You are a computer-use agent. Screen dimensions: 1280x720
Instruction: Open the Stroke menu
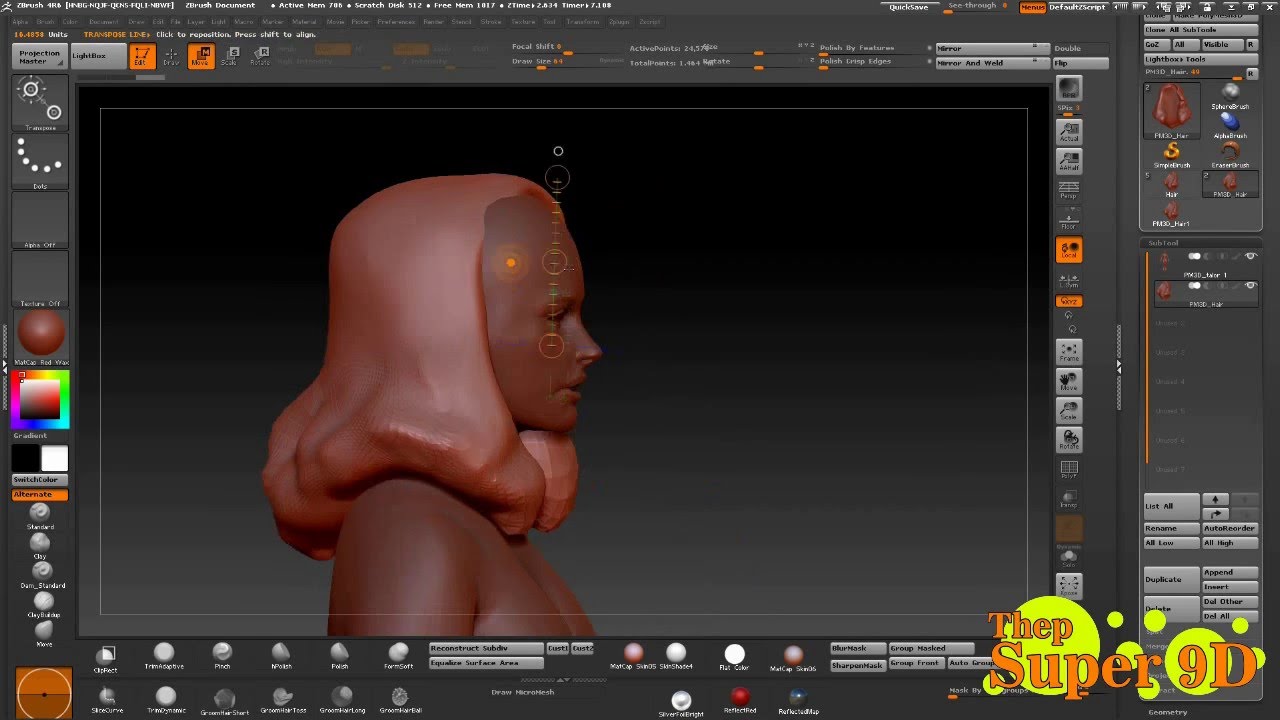[491, 21]
